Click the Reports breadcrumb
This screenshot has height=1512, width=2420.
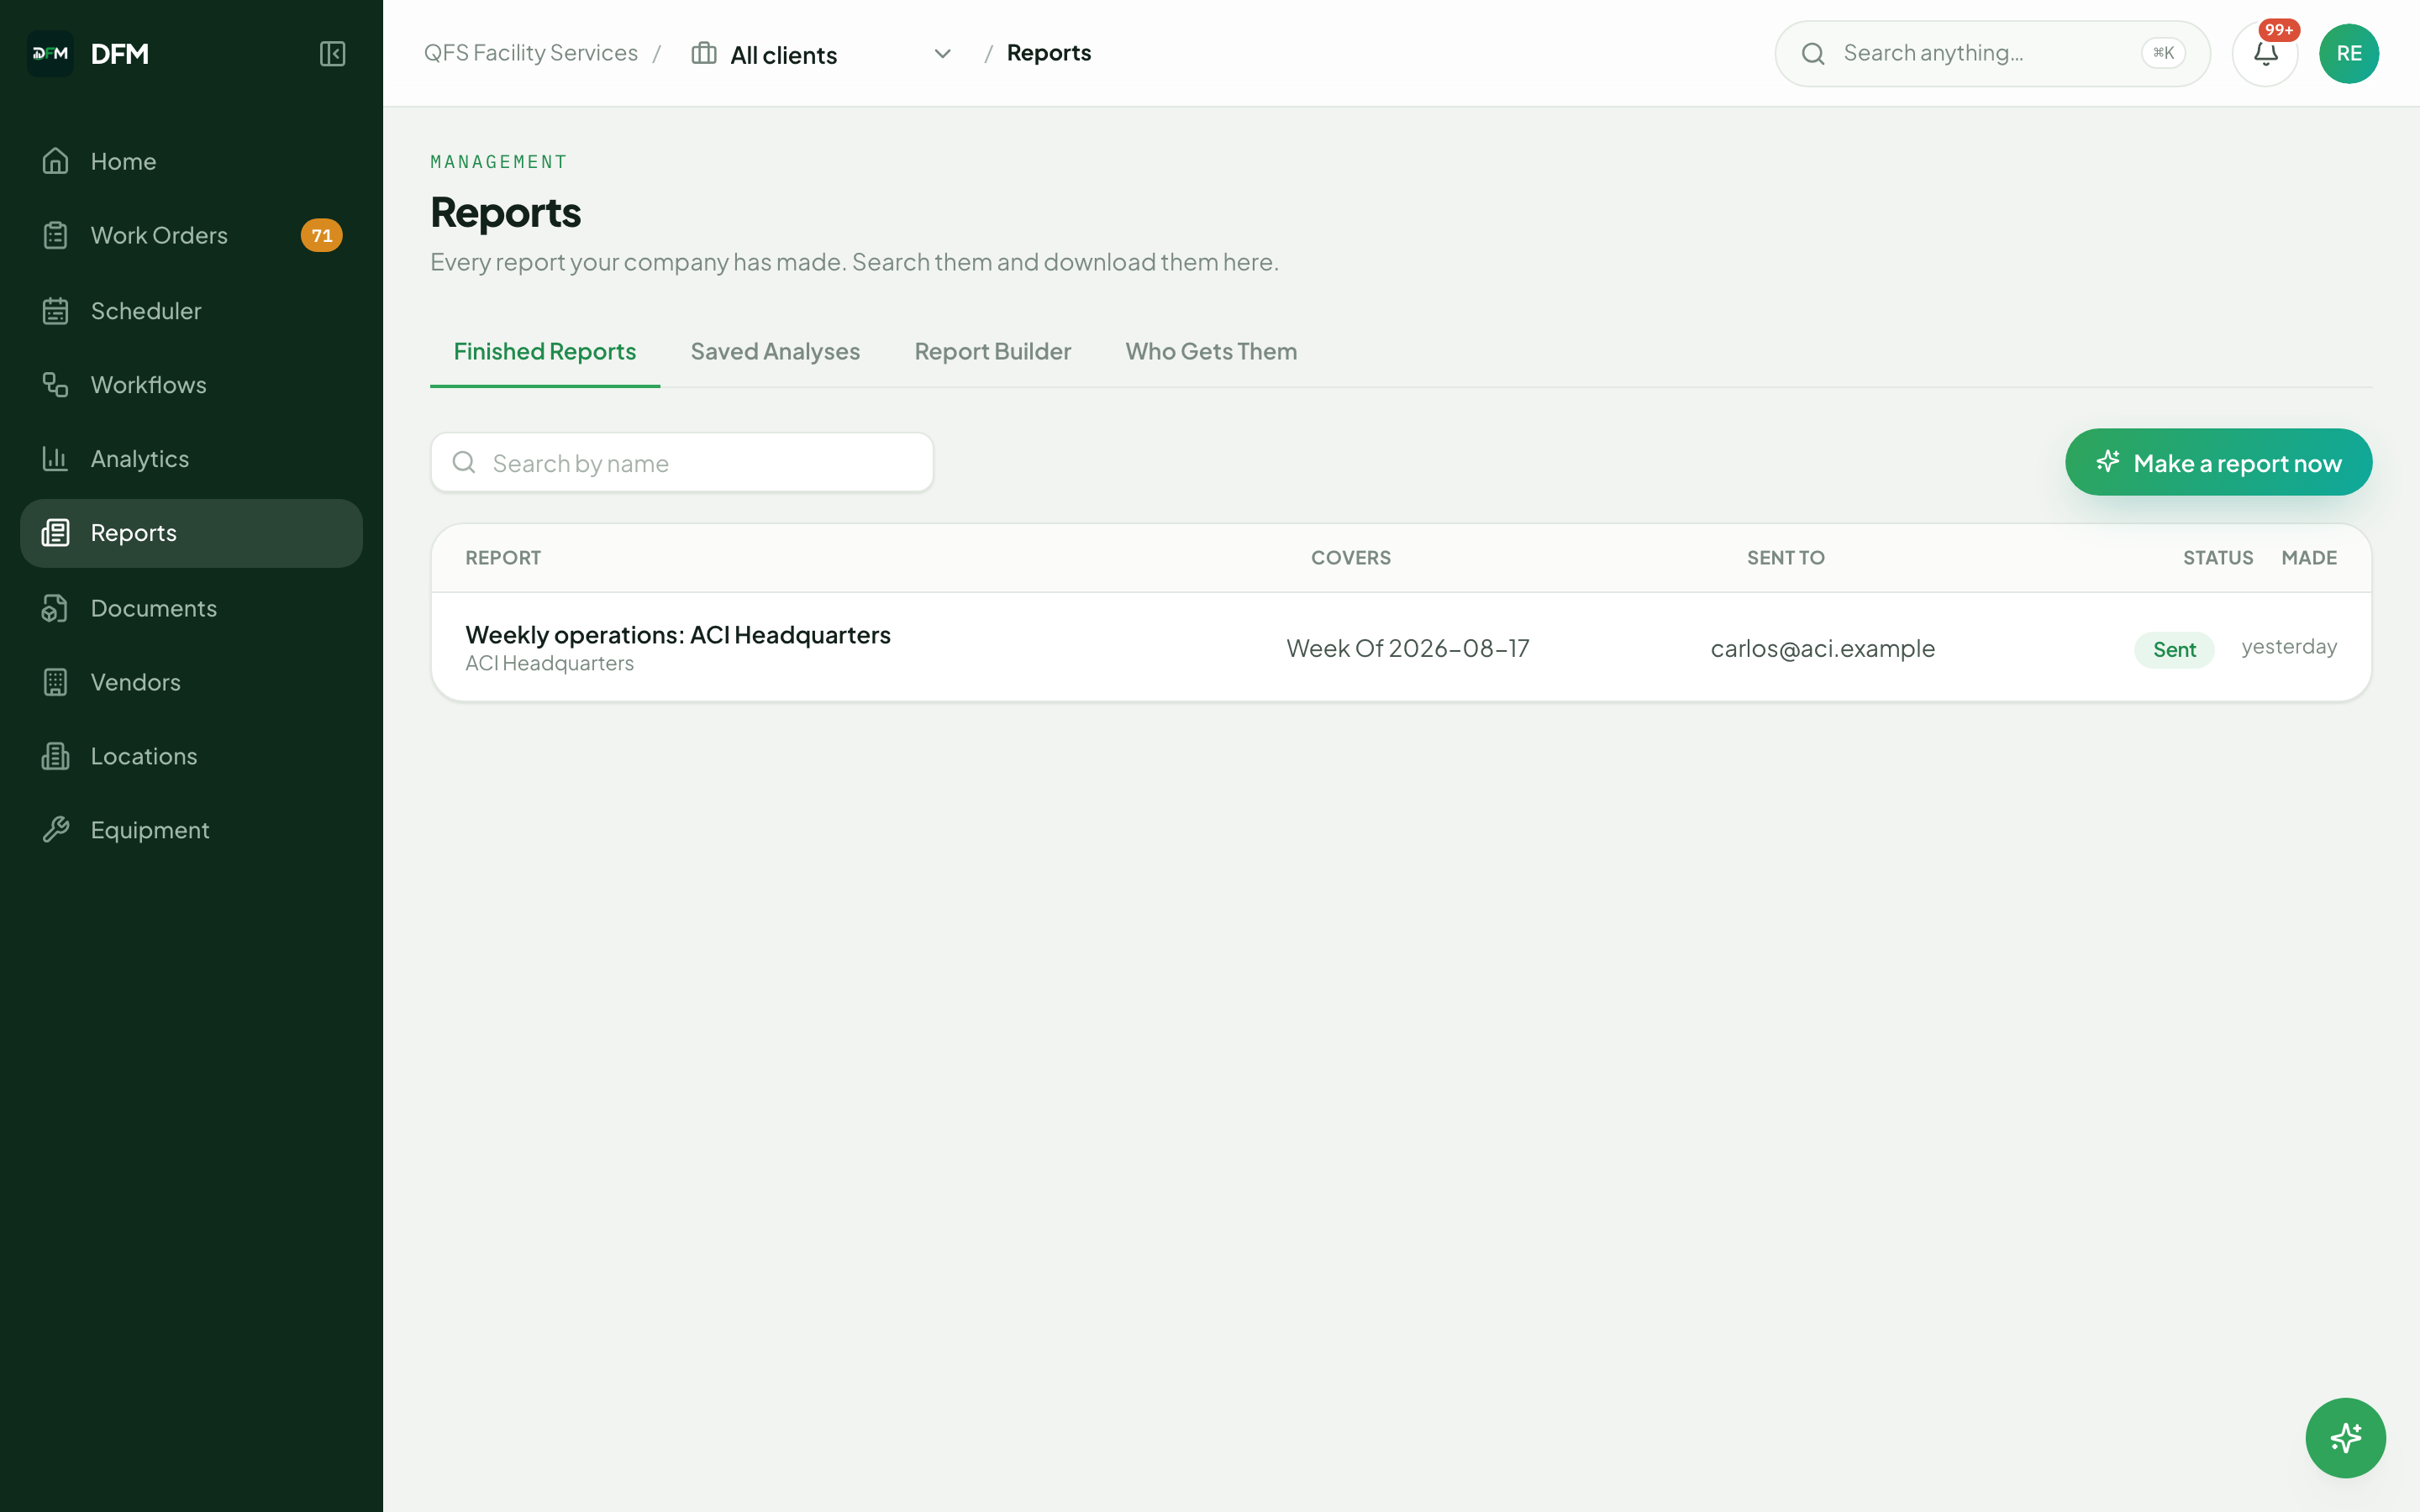tap(1048, 53)
